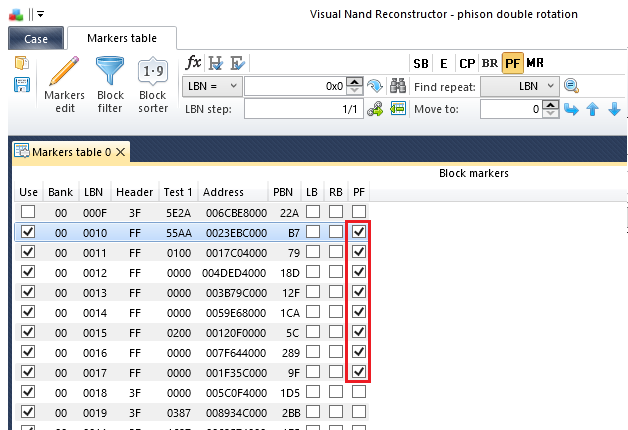The width and height of the screenshot is (628, 430).
Task: Click the green arrow table icon
Action: pos(398,109)
